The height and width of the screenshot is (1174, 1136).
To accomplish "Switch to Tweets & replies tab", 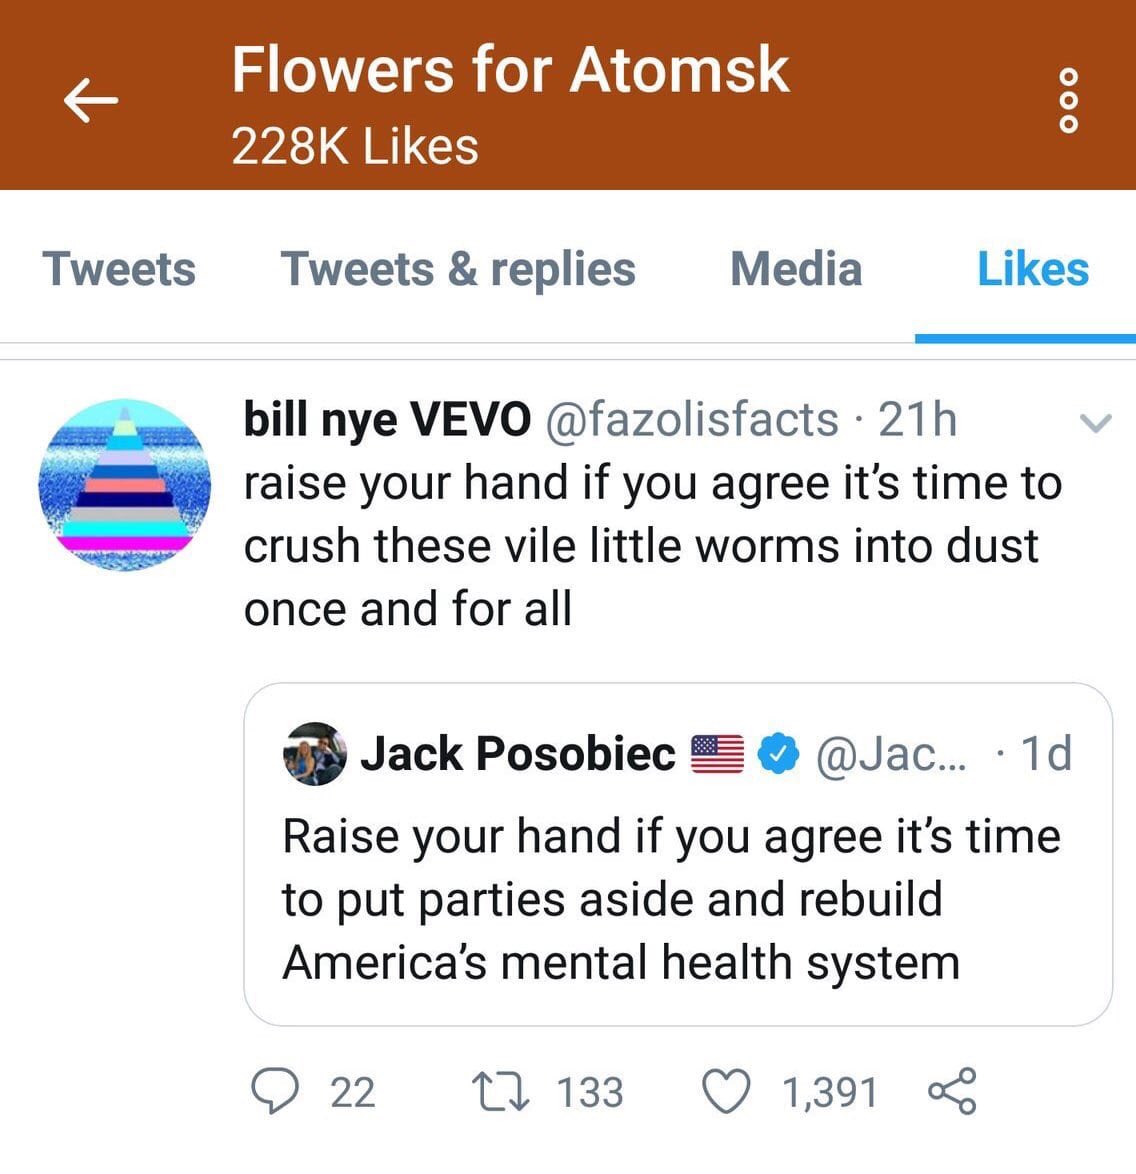I will point(458,269).
